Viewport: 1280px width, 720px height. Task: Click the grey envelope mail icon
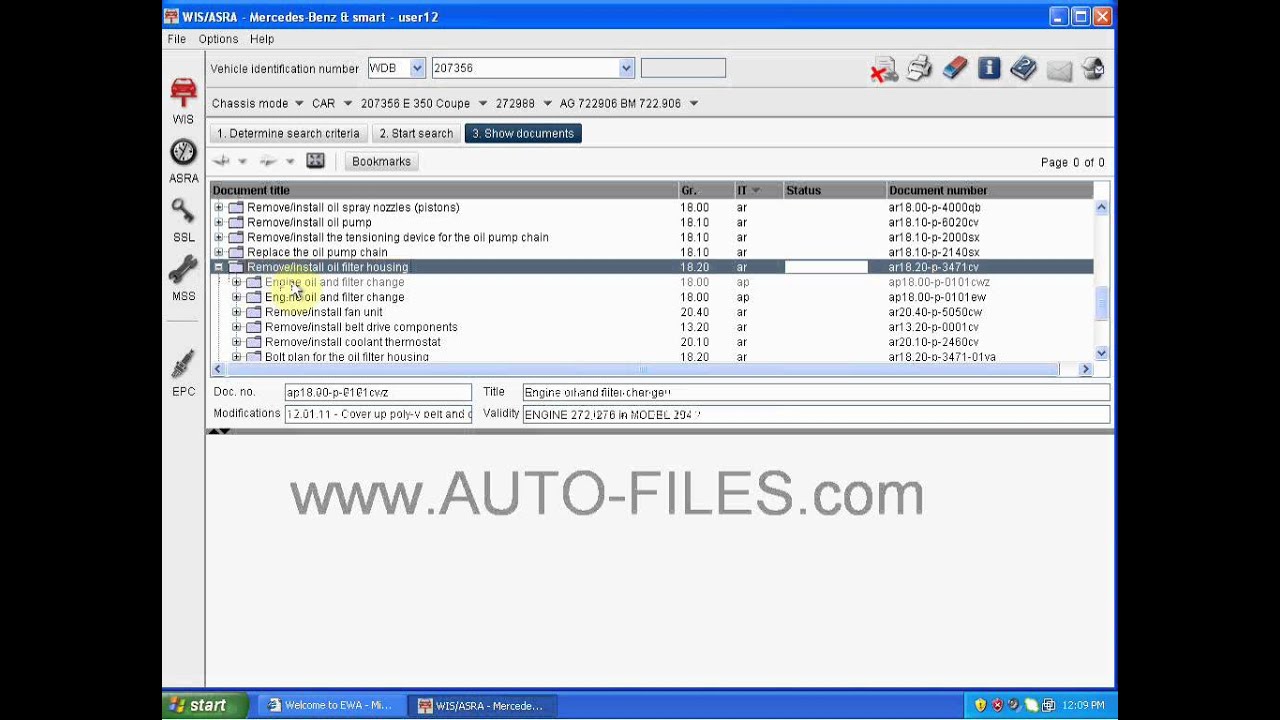point(1059,69)
